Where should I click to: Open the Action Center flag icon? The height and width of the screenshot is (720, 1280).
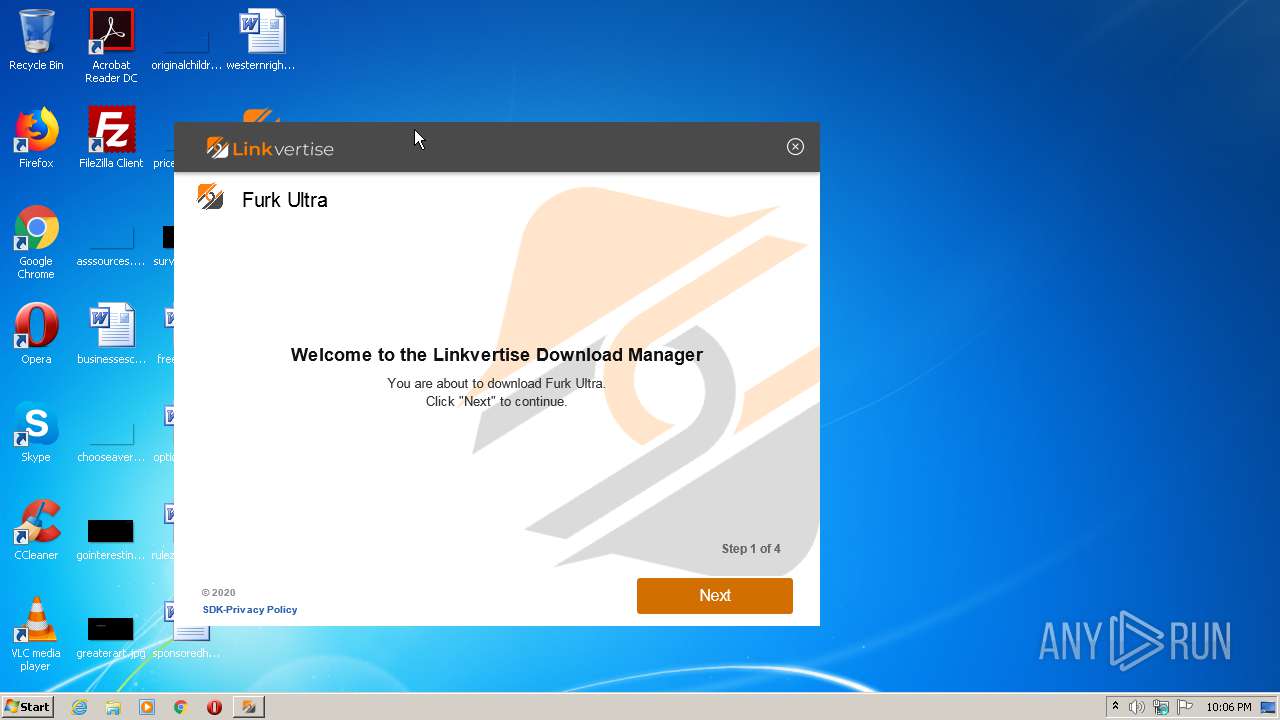coord(1185,707)
